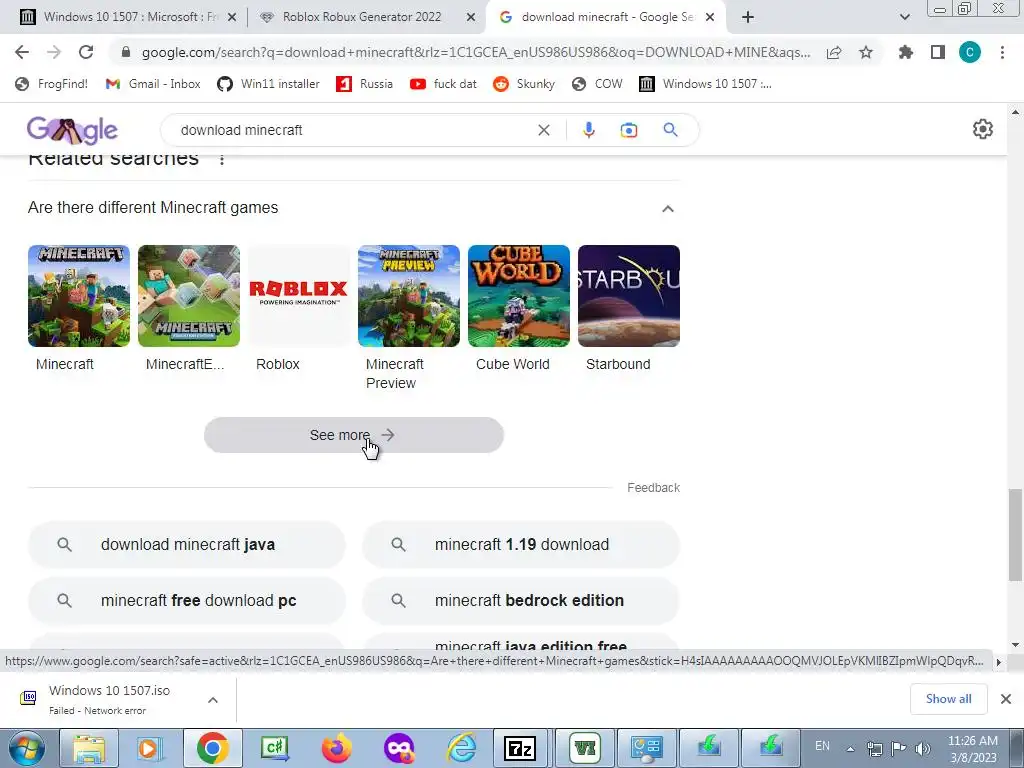Open Related searches three-dot options
This screenshot has width=1024, height=768.
pyautogui.click(x=222, y=160)
